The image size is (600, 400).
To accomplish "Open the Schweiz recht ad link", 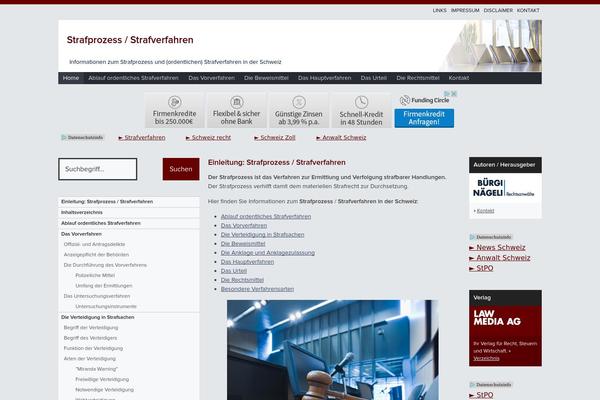I will (208, 137).
